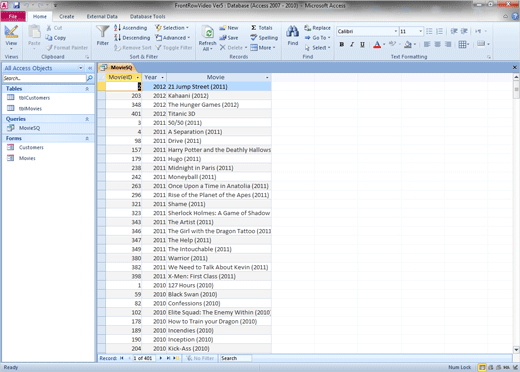The image size is (520, 372).
Task: Open the Selection filter dropdown
Action: [x=172, y=28]
